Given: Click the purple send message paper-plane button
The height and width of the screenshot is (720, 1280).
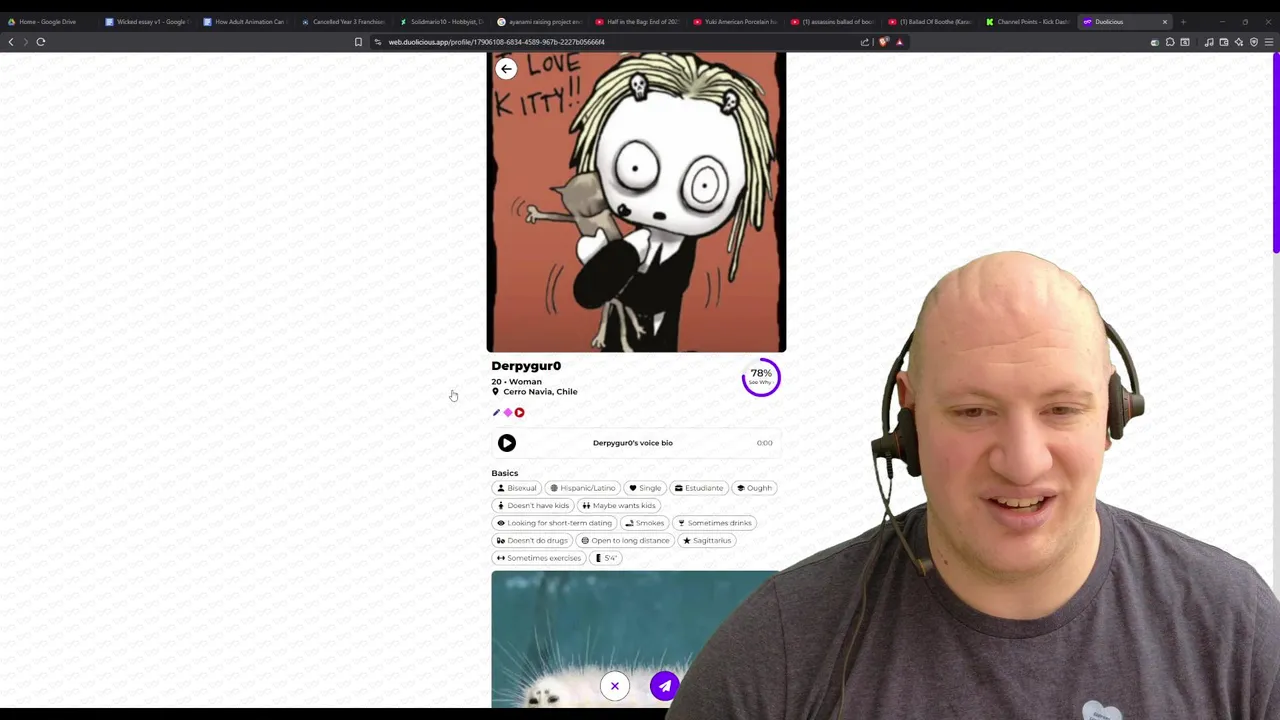Looking at the screenshot, I should pyautogui.click(x=664, y=686).
